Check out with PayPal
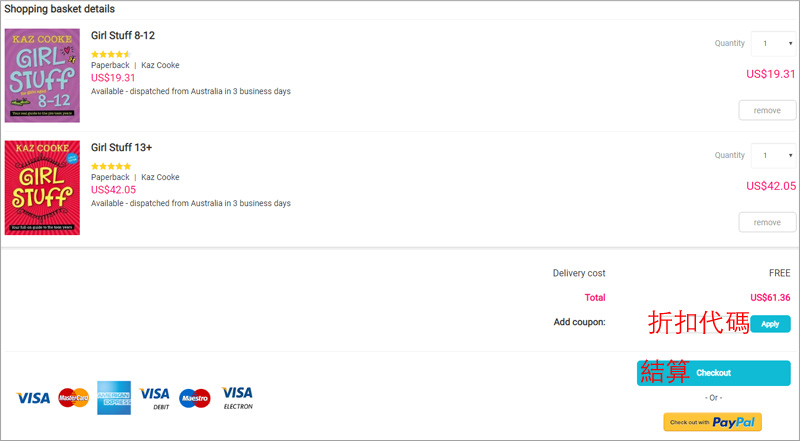Screen dimensions: 800x441 coord(712,422)
